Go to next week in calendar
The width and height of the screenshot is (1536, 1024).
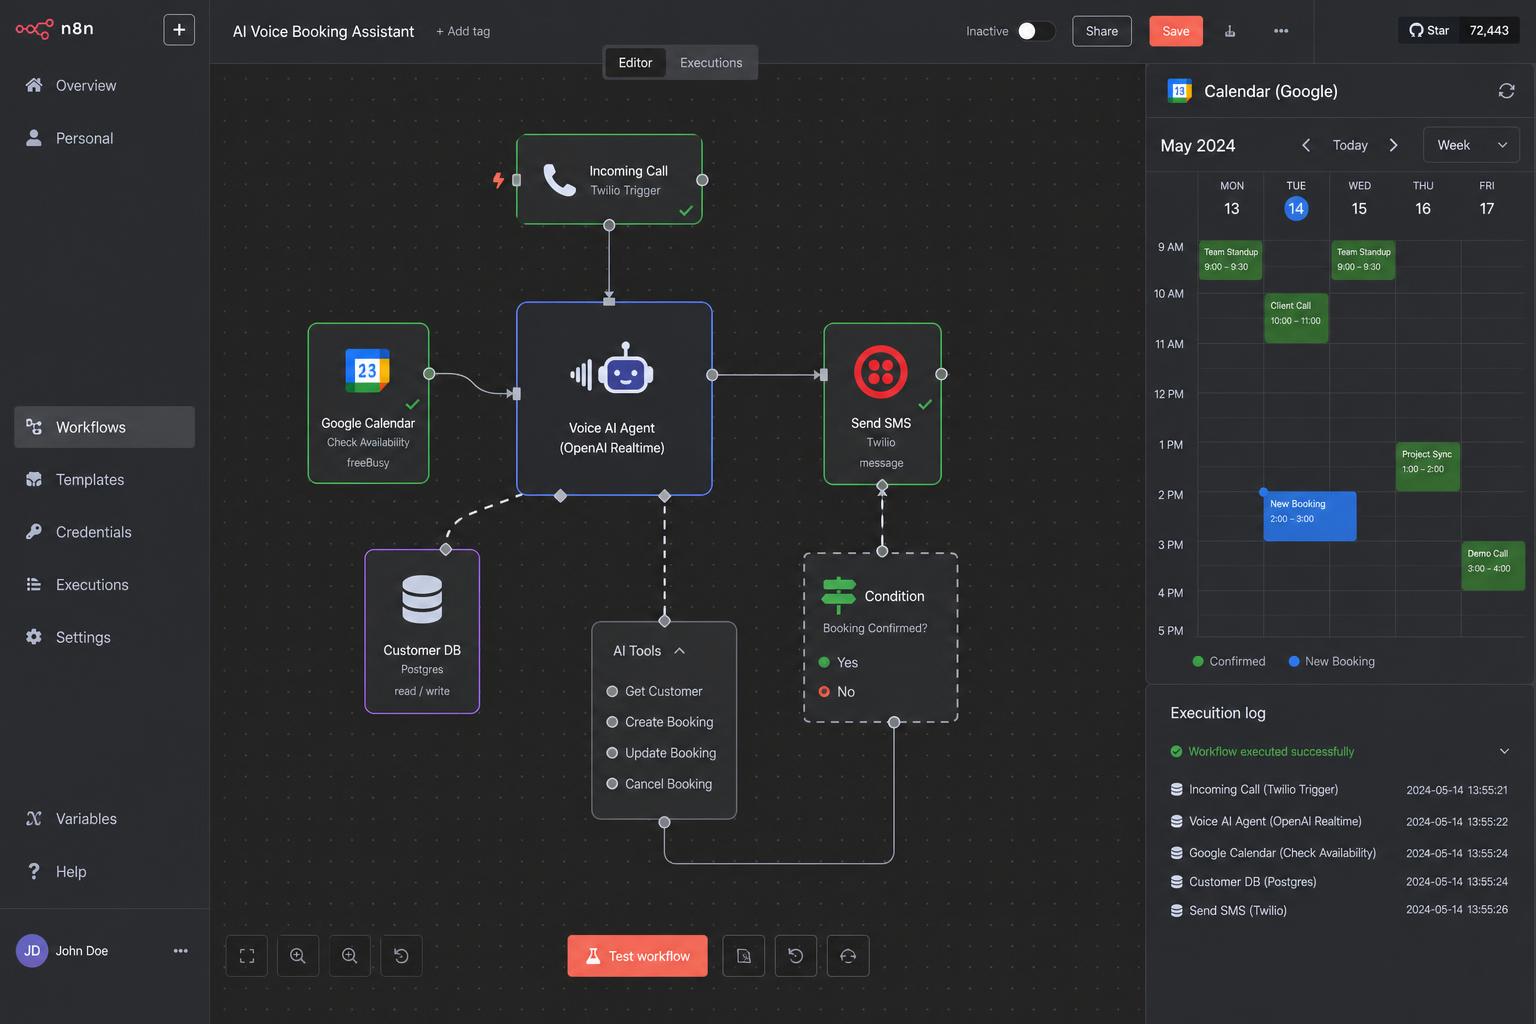tap(1393, 145)
